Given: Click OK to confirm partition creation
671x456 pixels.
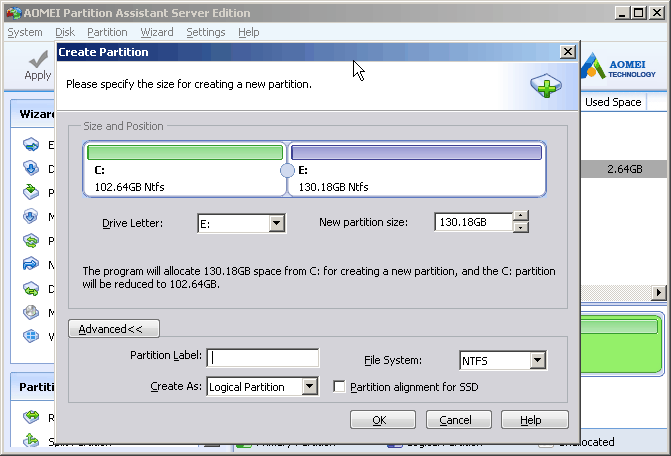Looking at the screenshot, I should 383,420.
